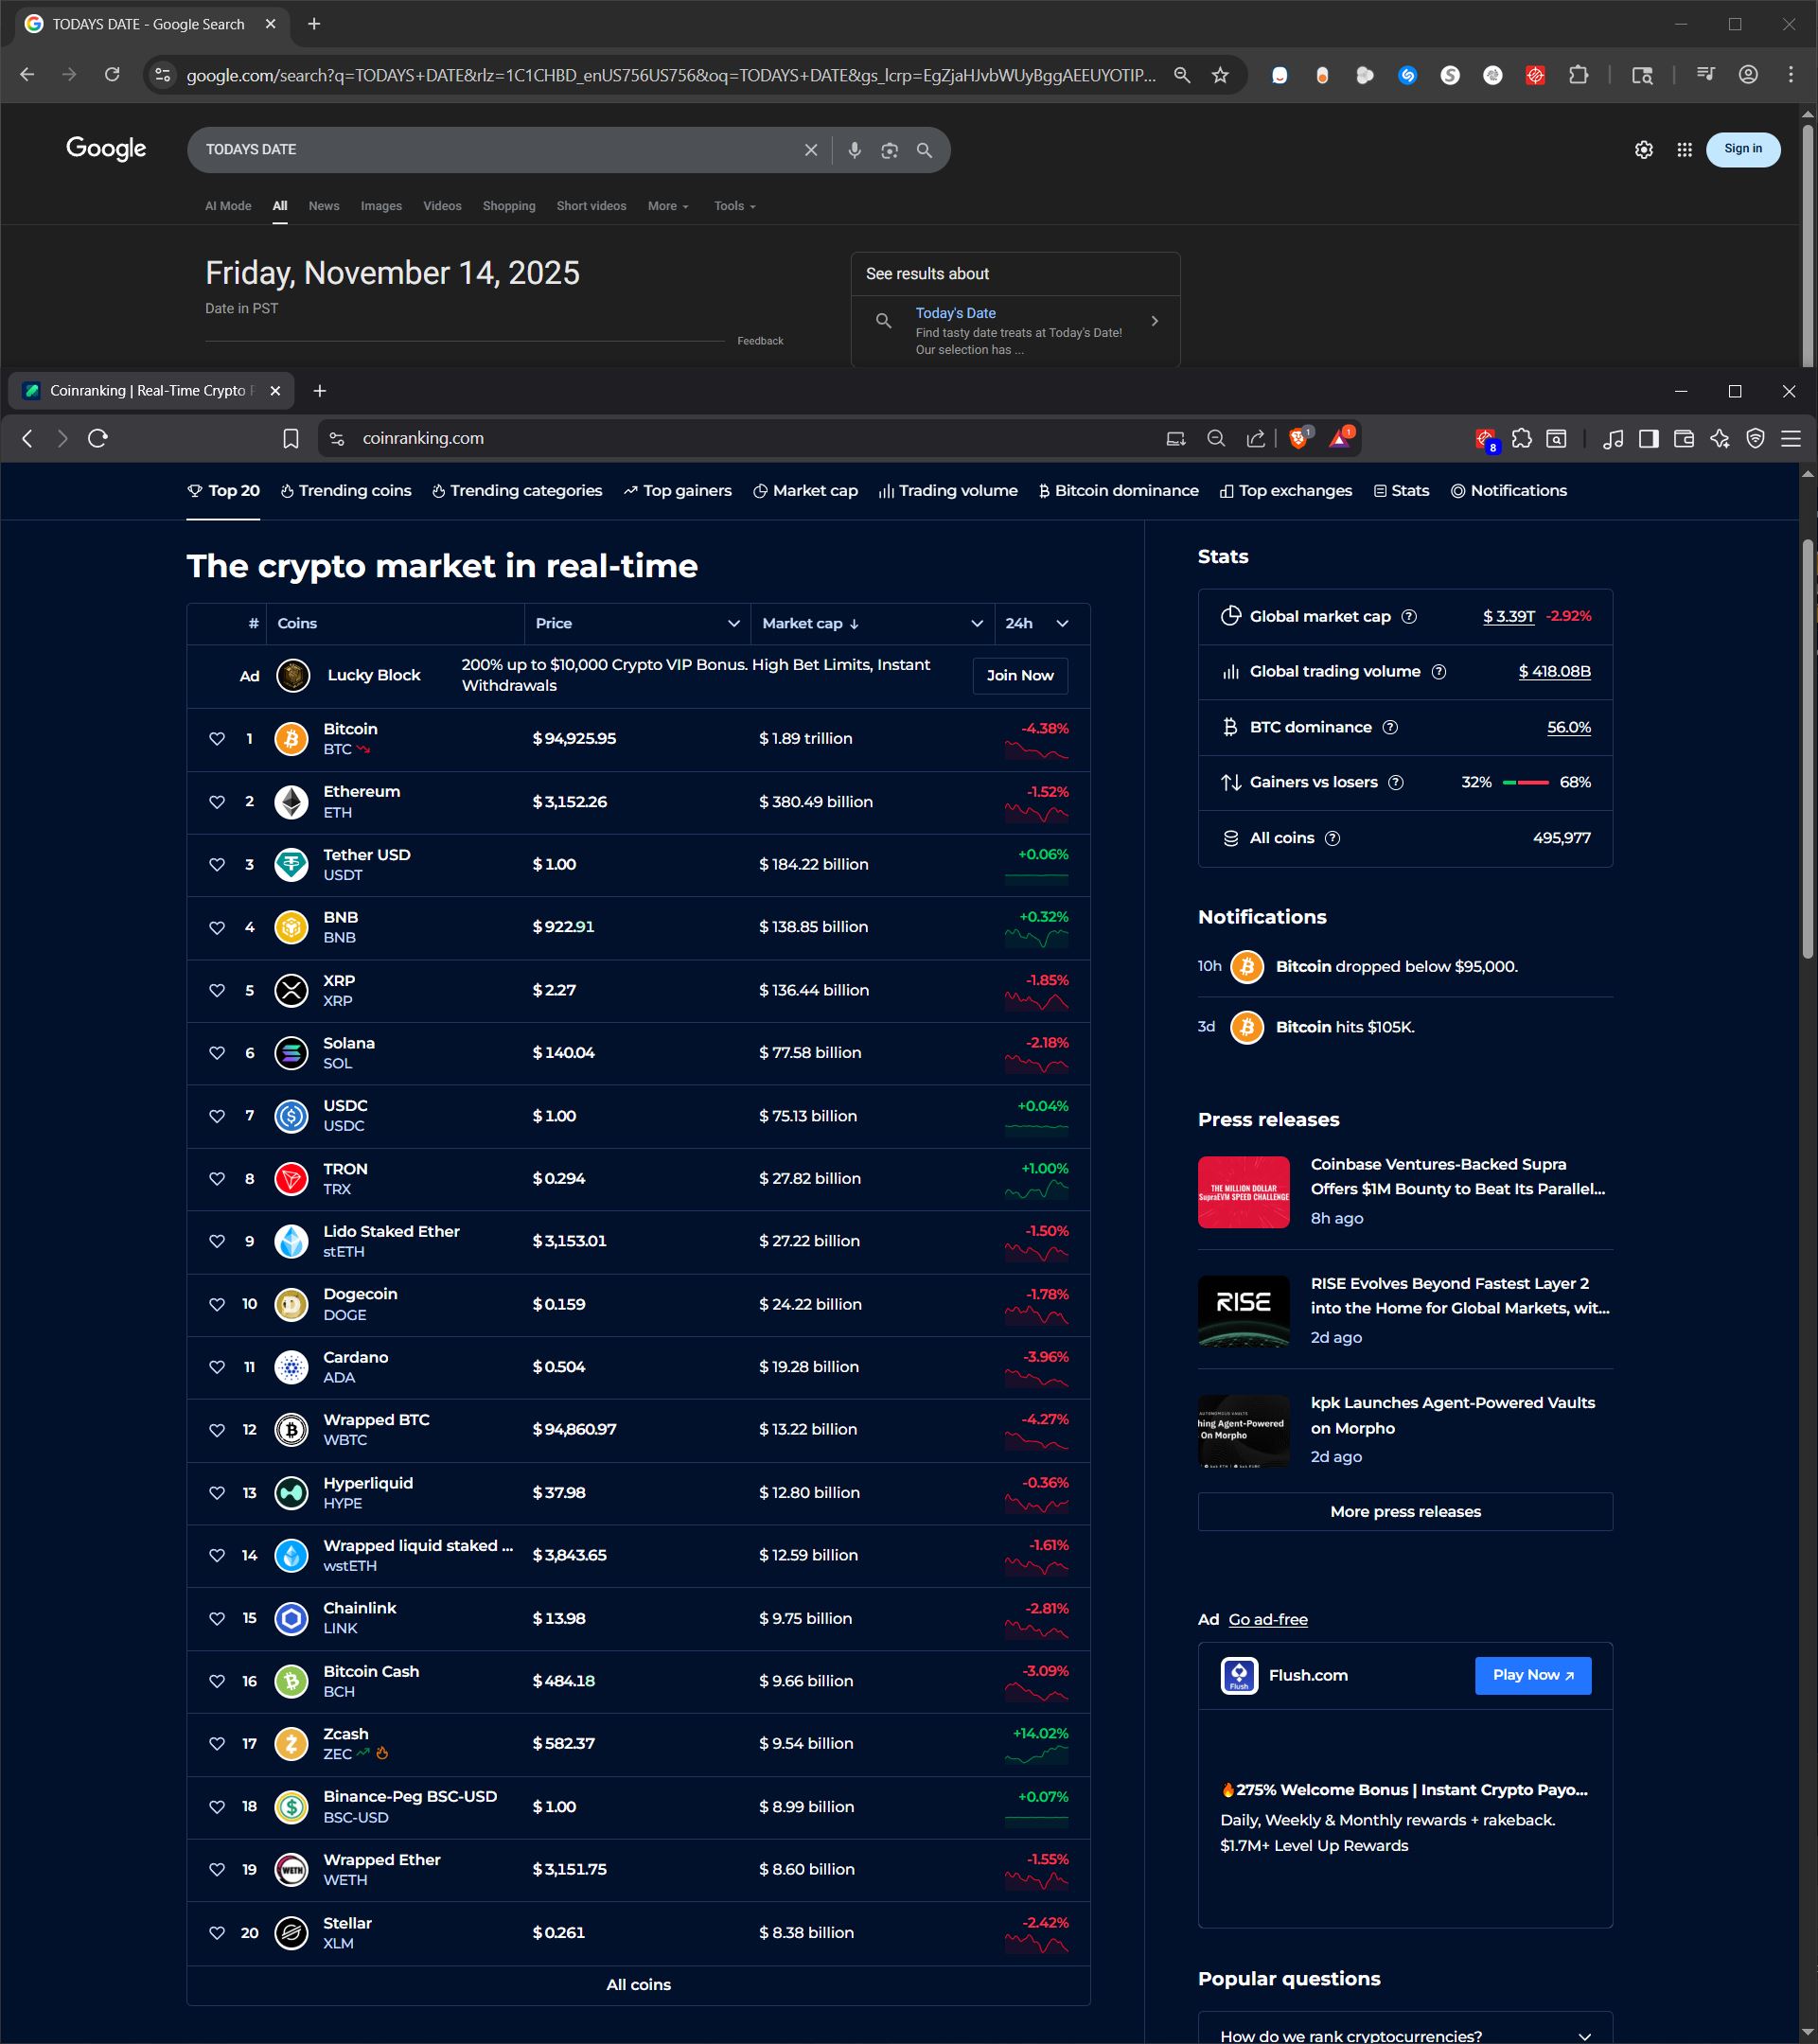Toggle the Ethereum favorite heart
Screen dimensions: 1818x2044
(217, 802)
